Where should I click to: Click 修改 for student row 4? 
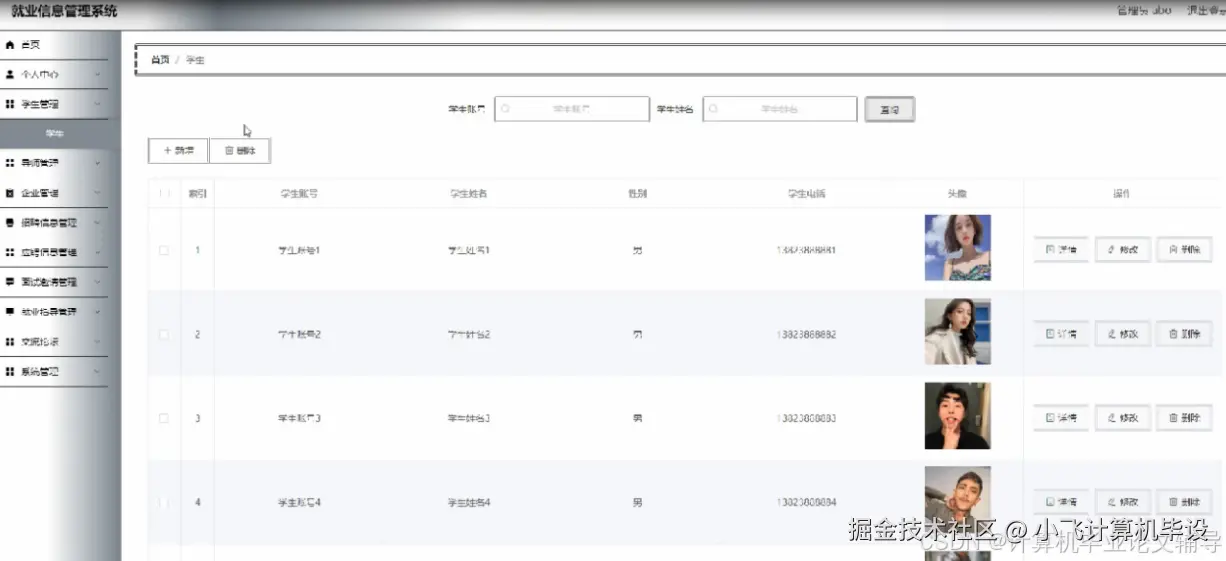(1123, 502)
